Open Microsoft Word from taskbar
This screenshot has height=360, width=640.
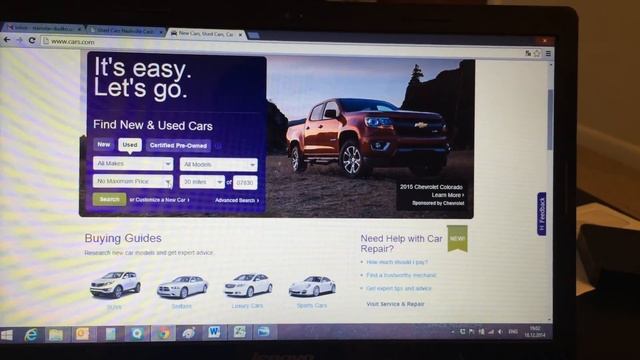pyautogui.click(x=214, y=332)
